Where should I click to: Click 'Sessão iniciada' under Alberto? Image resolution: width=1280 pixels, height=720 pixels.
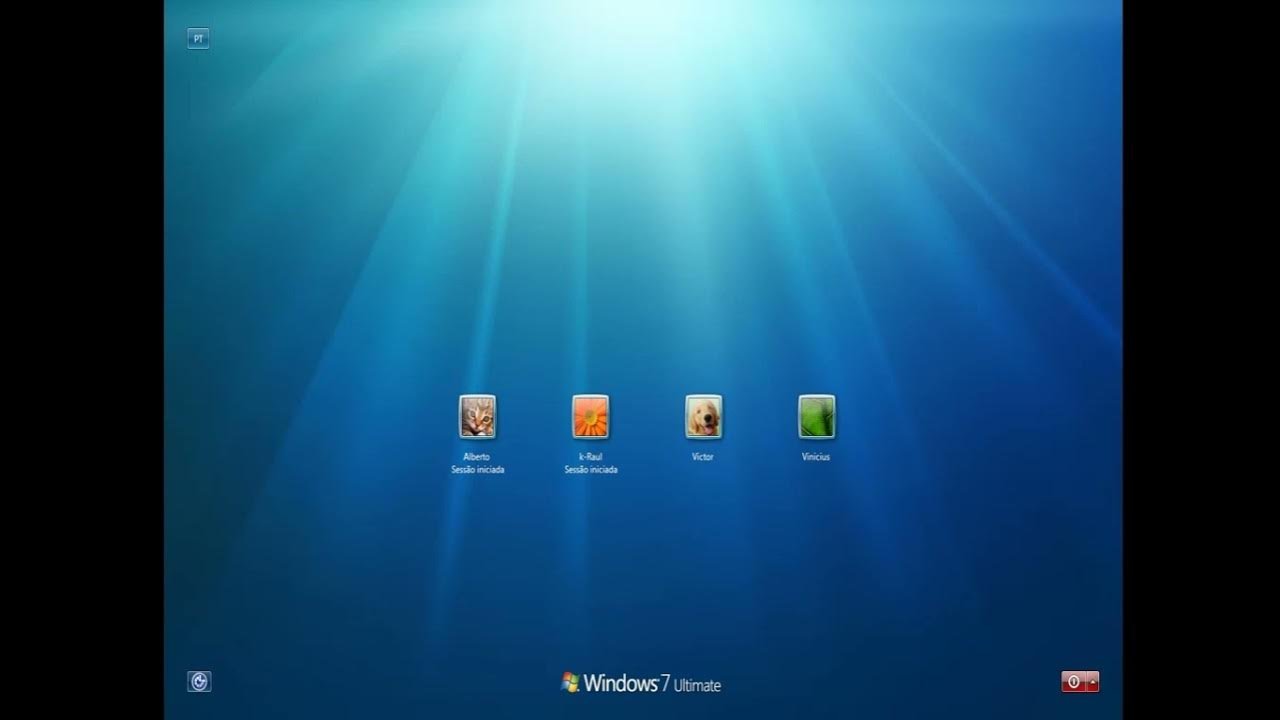point(477,470)
